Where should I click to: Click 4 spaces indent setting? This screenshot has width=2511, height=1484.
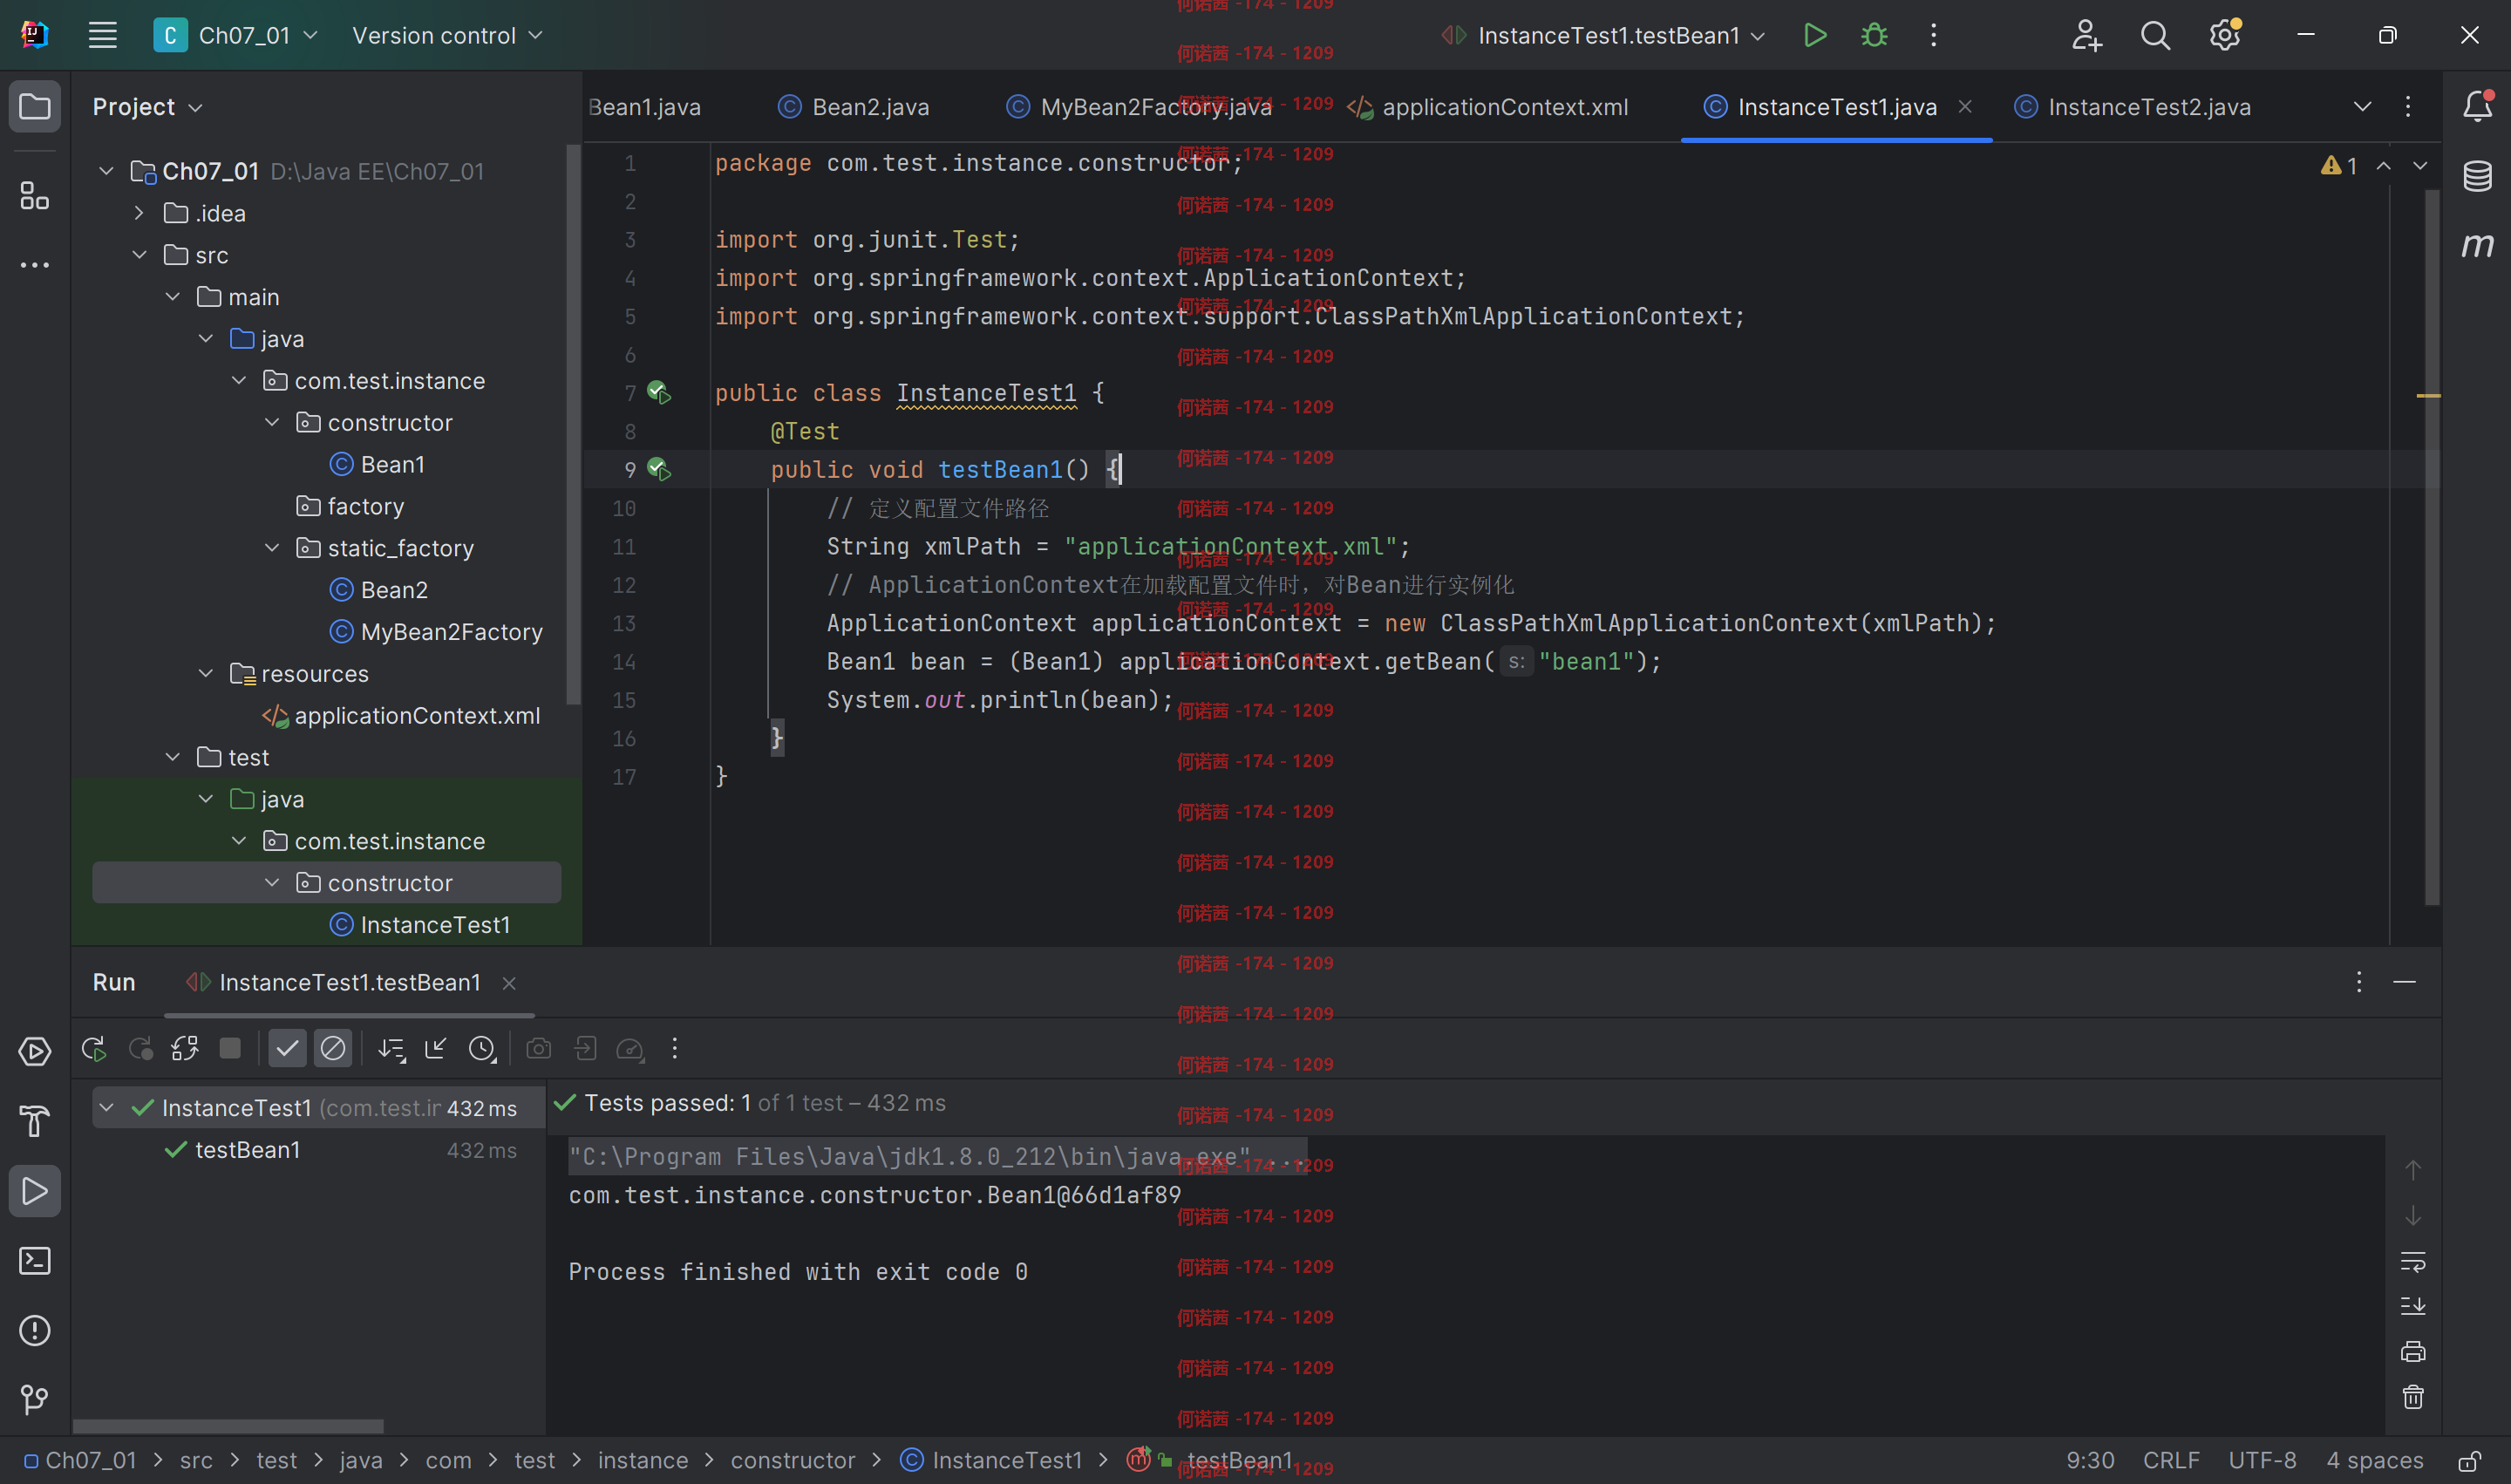point(2374,1461)
